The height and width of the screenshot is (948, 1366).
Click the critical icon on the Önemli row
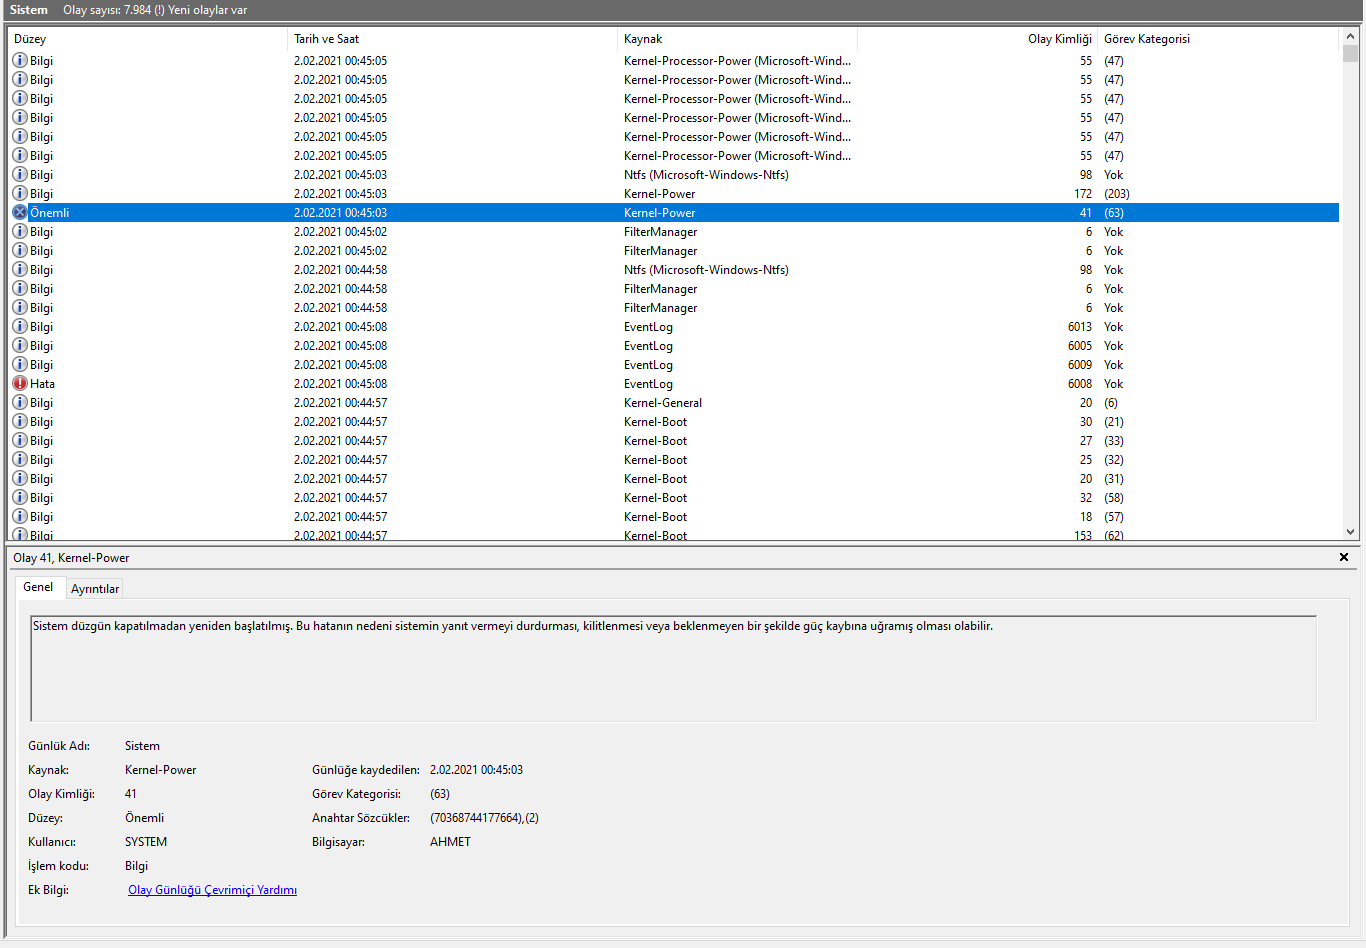(x=19, y=213)
